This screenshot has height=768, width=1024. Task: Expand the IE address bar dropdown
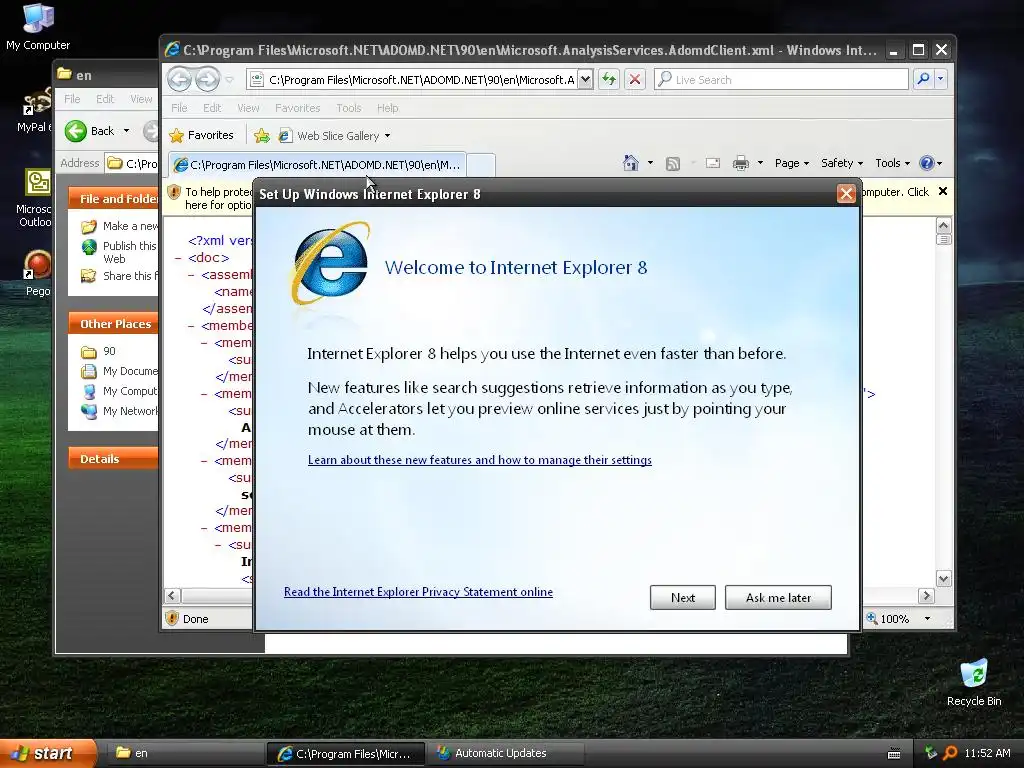586,80
